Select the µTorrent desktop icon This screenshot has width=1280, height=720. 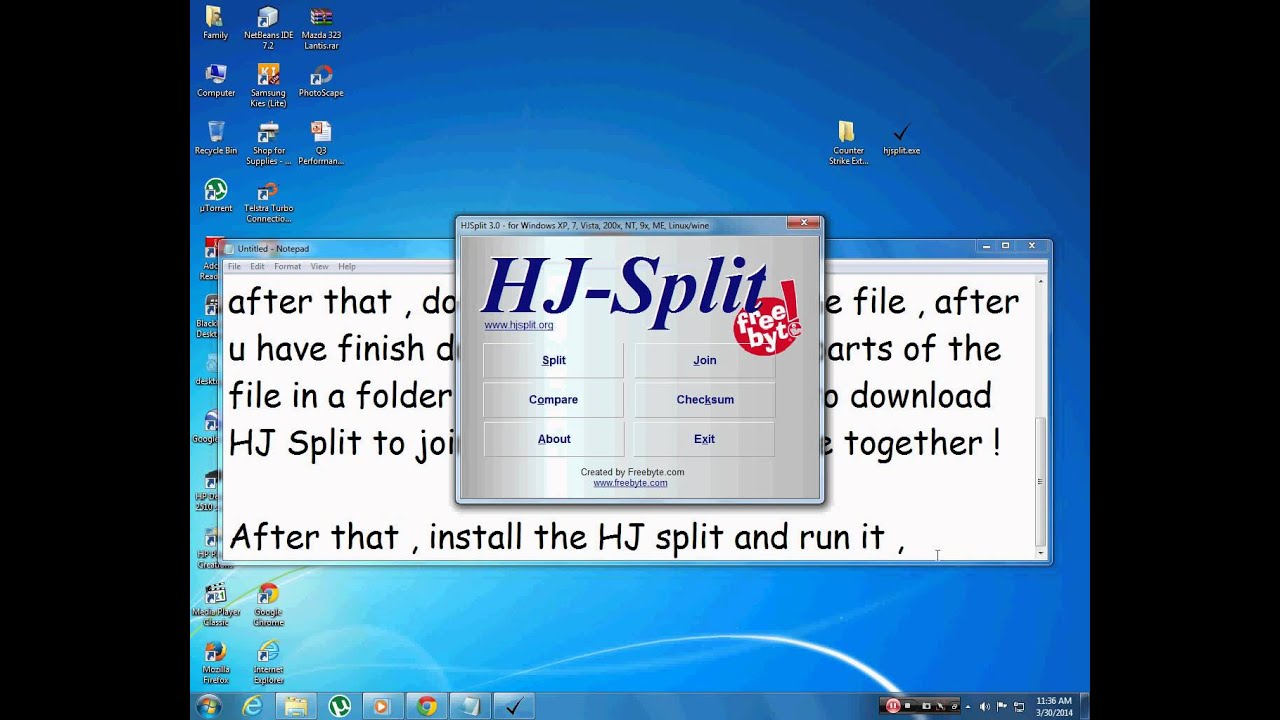(215, 196)
